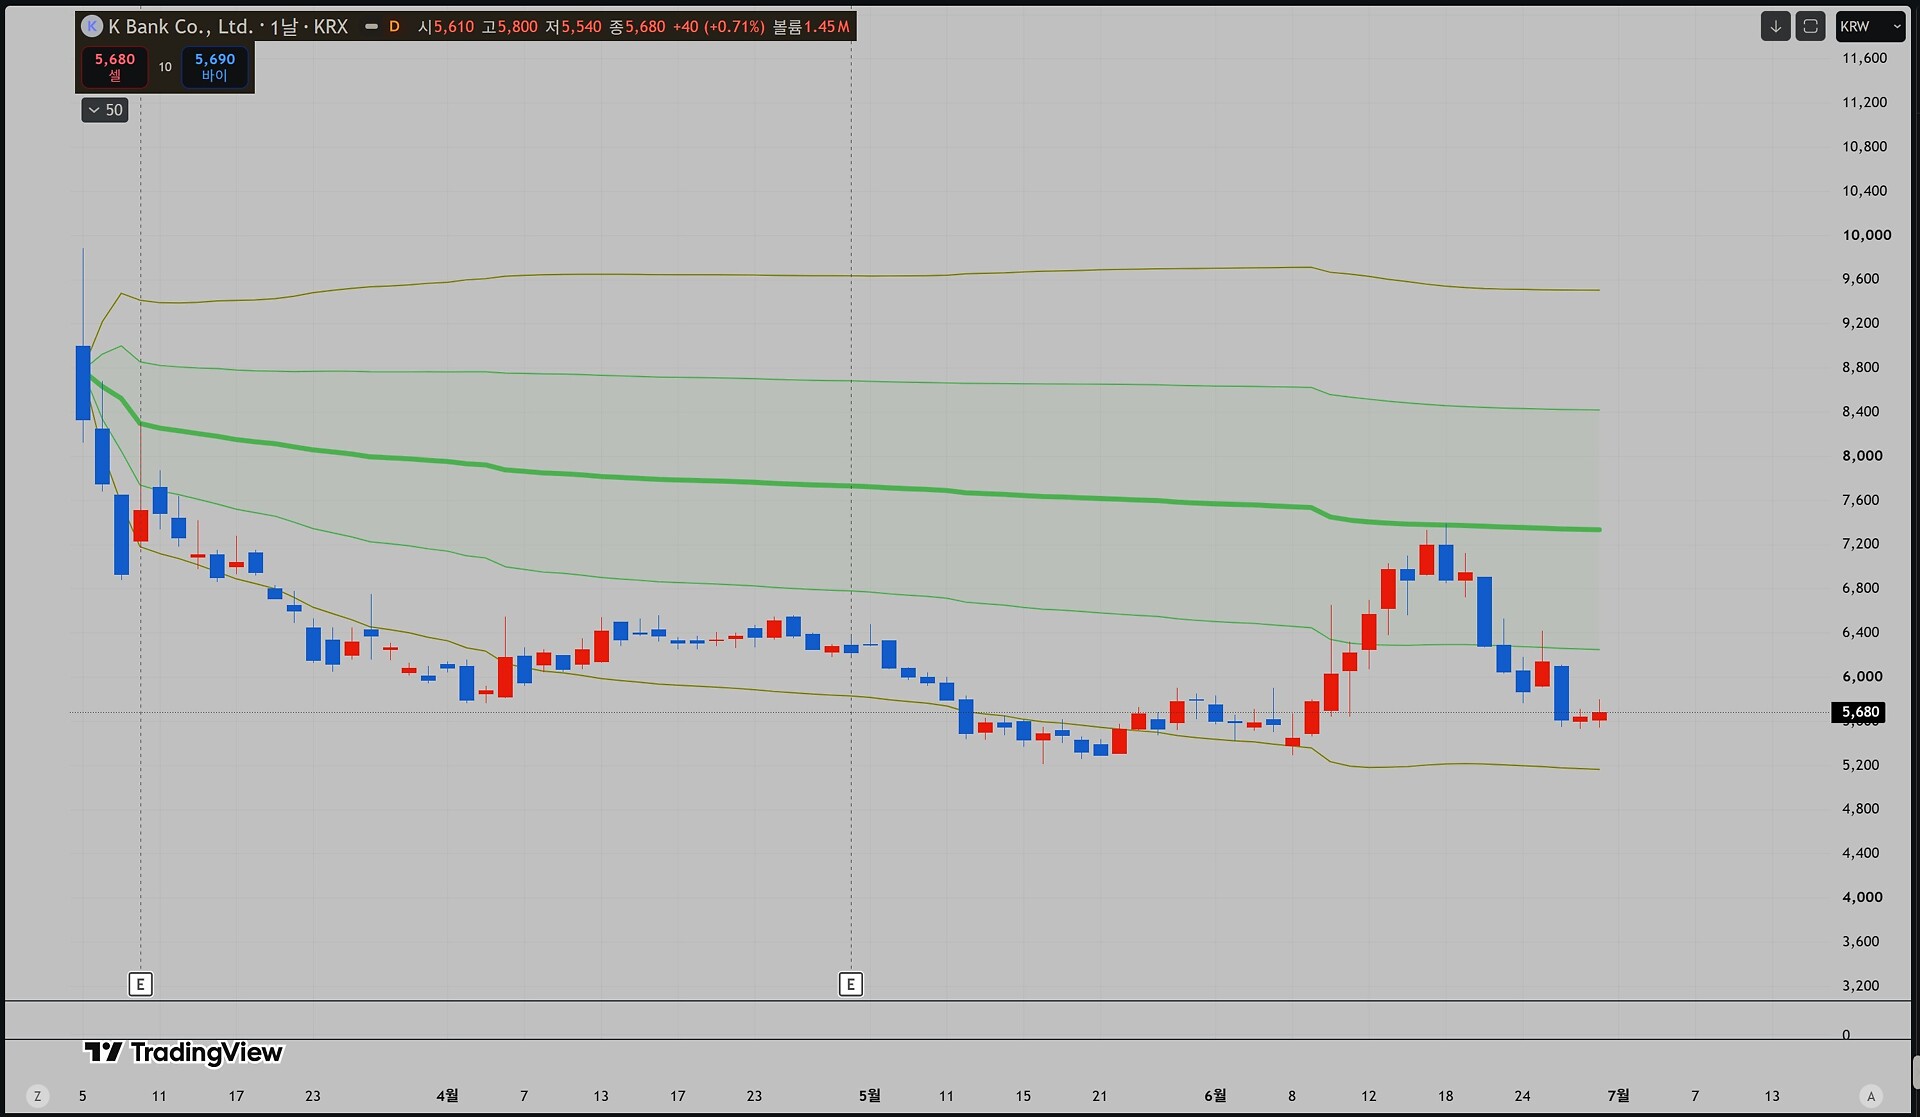The width and height of the screenshot is (1920, 1117).
Task: Click the first E earnings marker near March 11
Action: (x=140, y=985)
